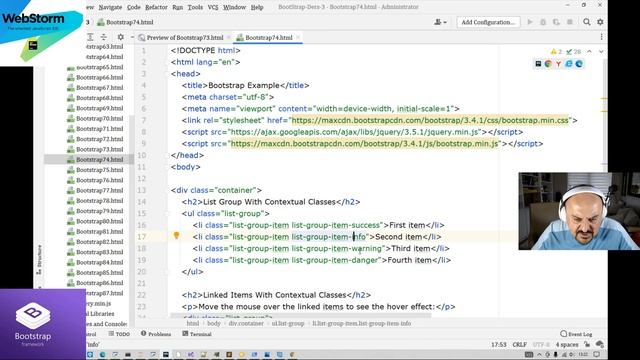Click the Add Configuration button
This screenshot has height=360, width=640.
pyautogui.click(x=488, y=22)
